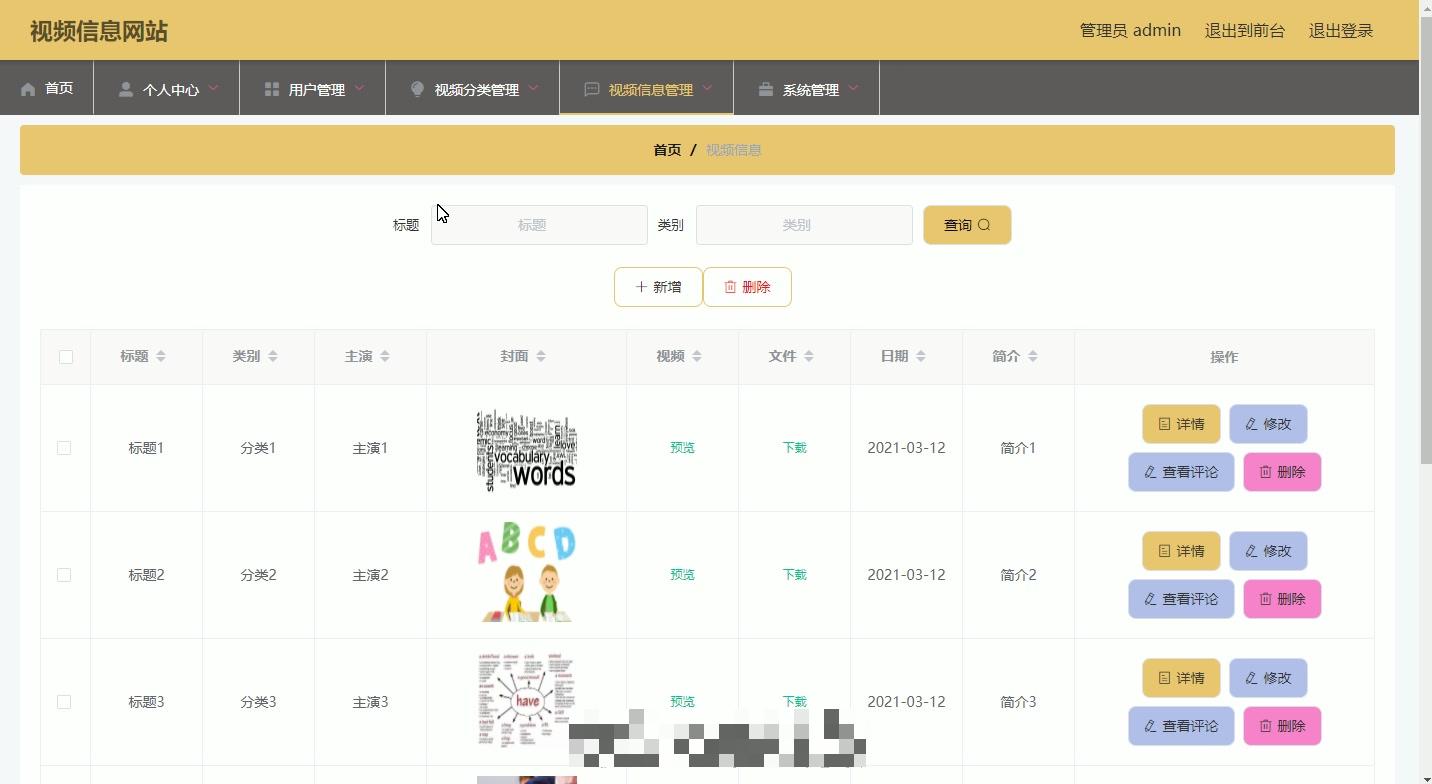Click the trash icon on 删除 button

pyautogui.click(x=729, y=287)
